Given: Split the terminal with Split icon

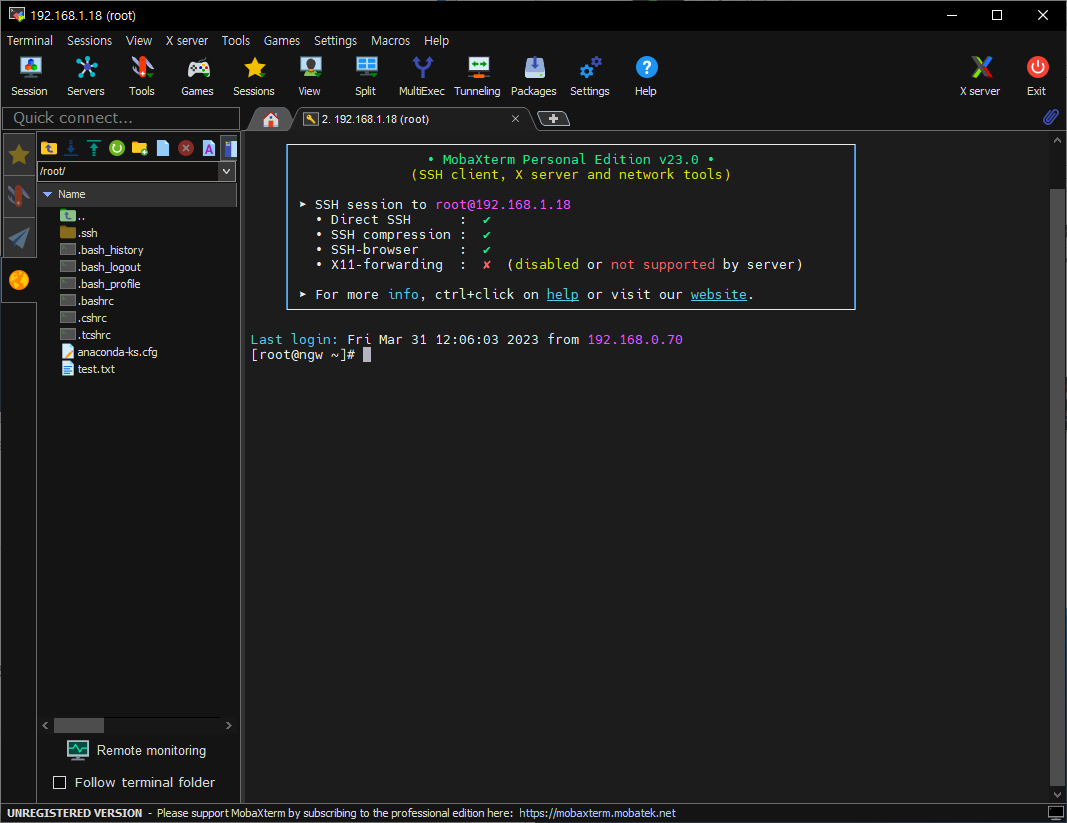Looking at the screenshot, I should click(x=365, y=76).
